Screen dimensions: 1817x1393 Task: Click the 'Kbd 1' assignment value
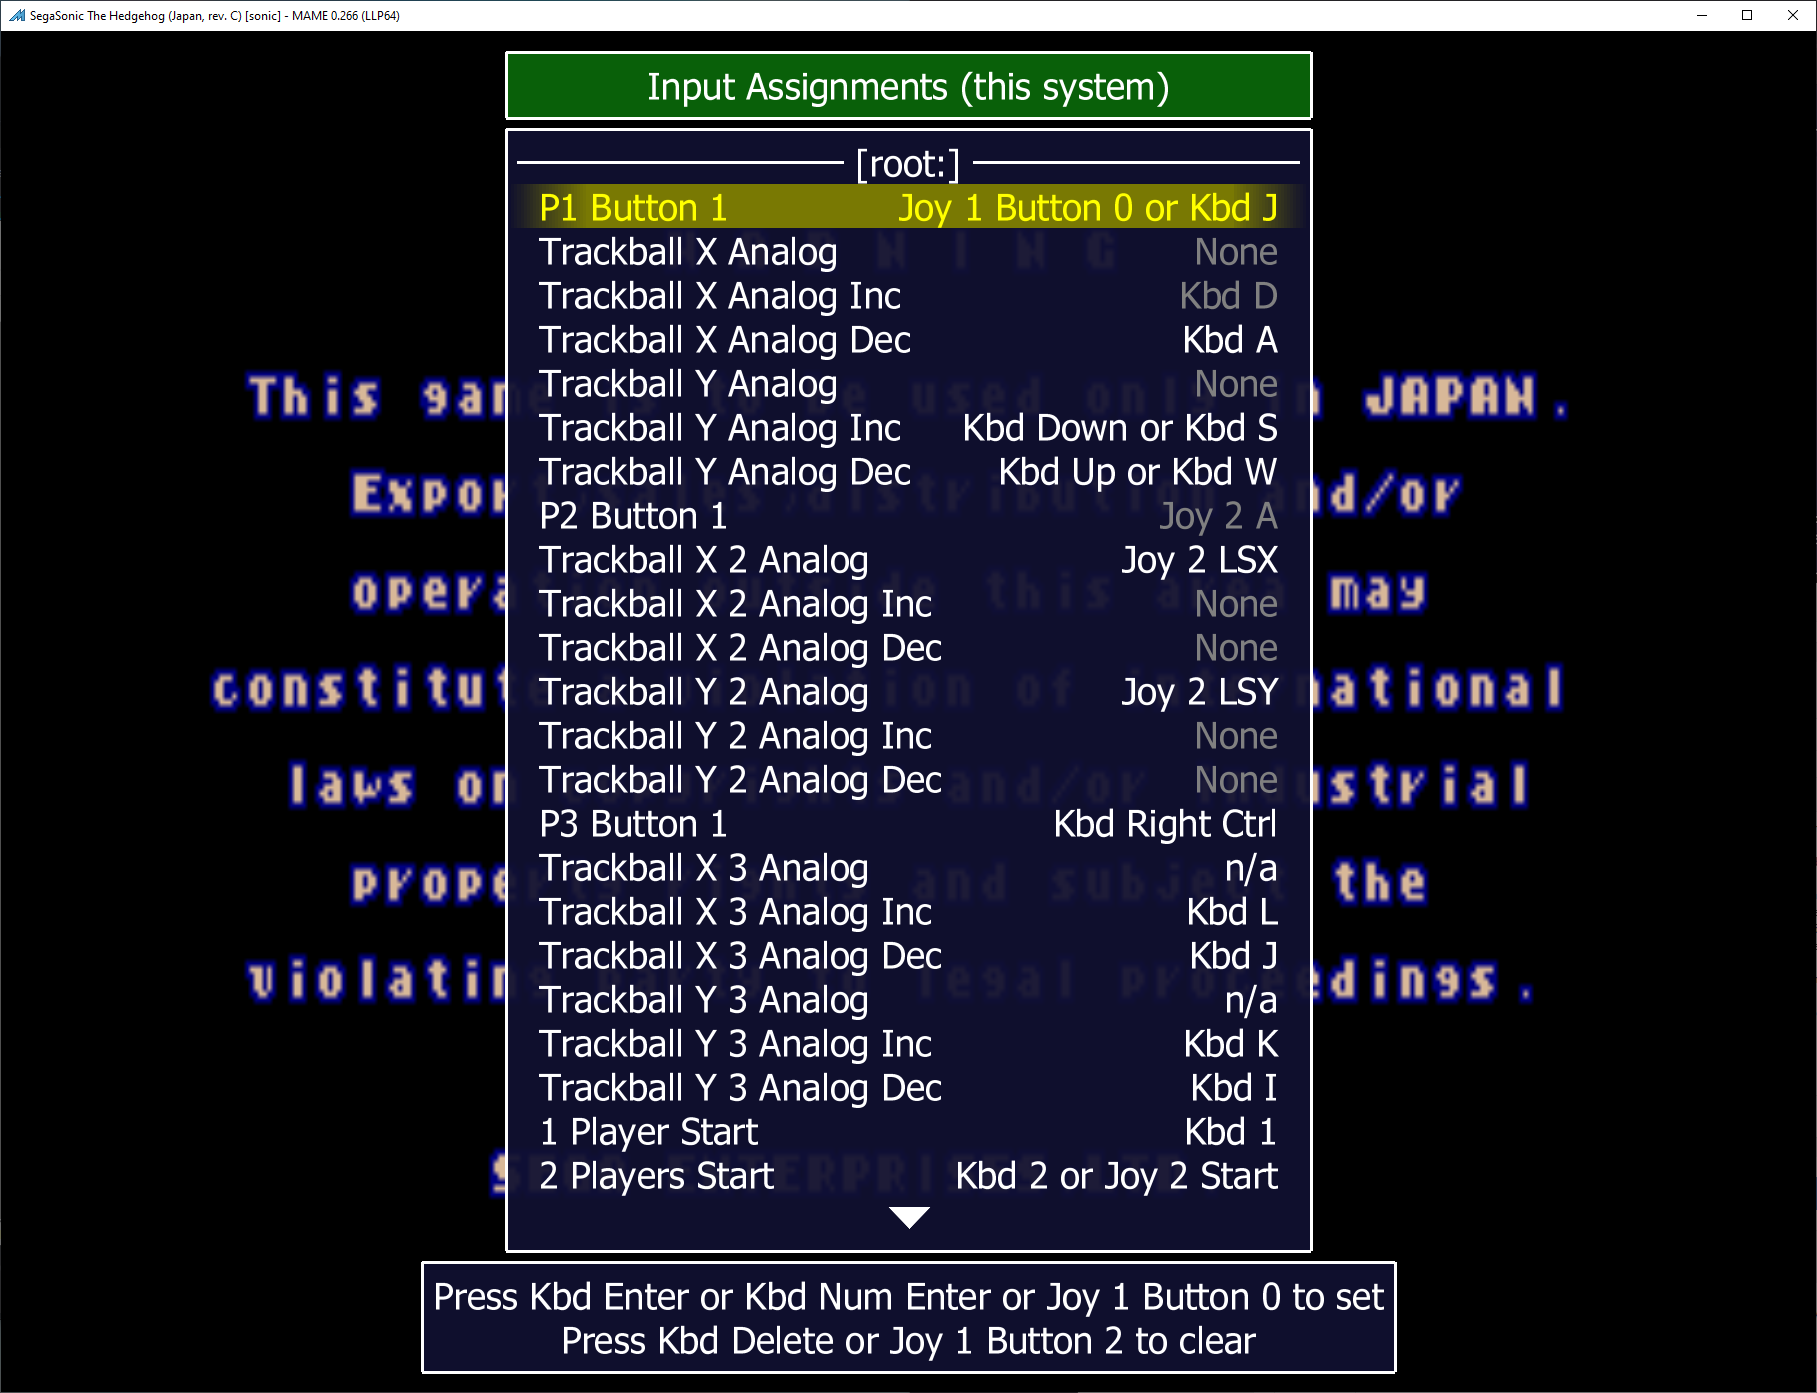point(1231,1131)
